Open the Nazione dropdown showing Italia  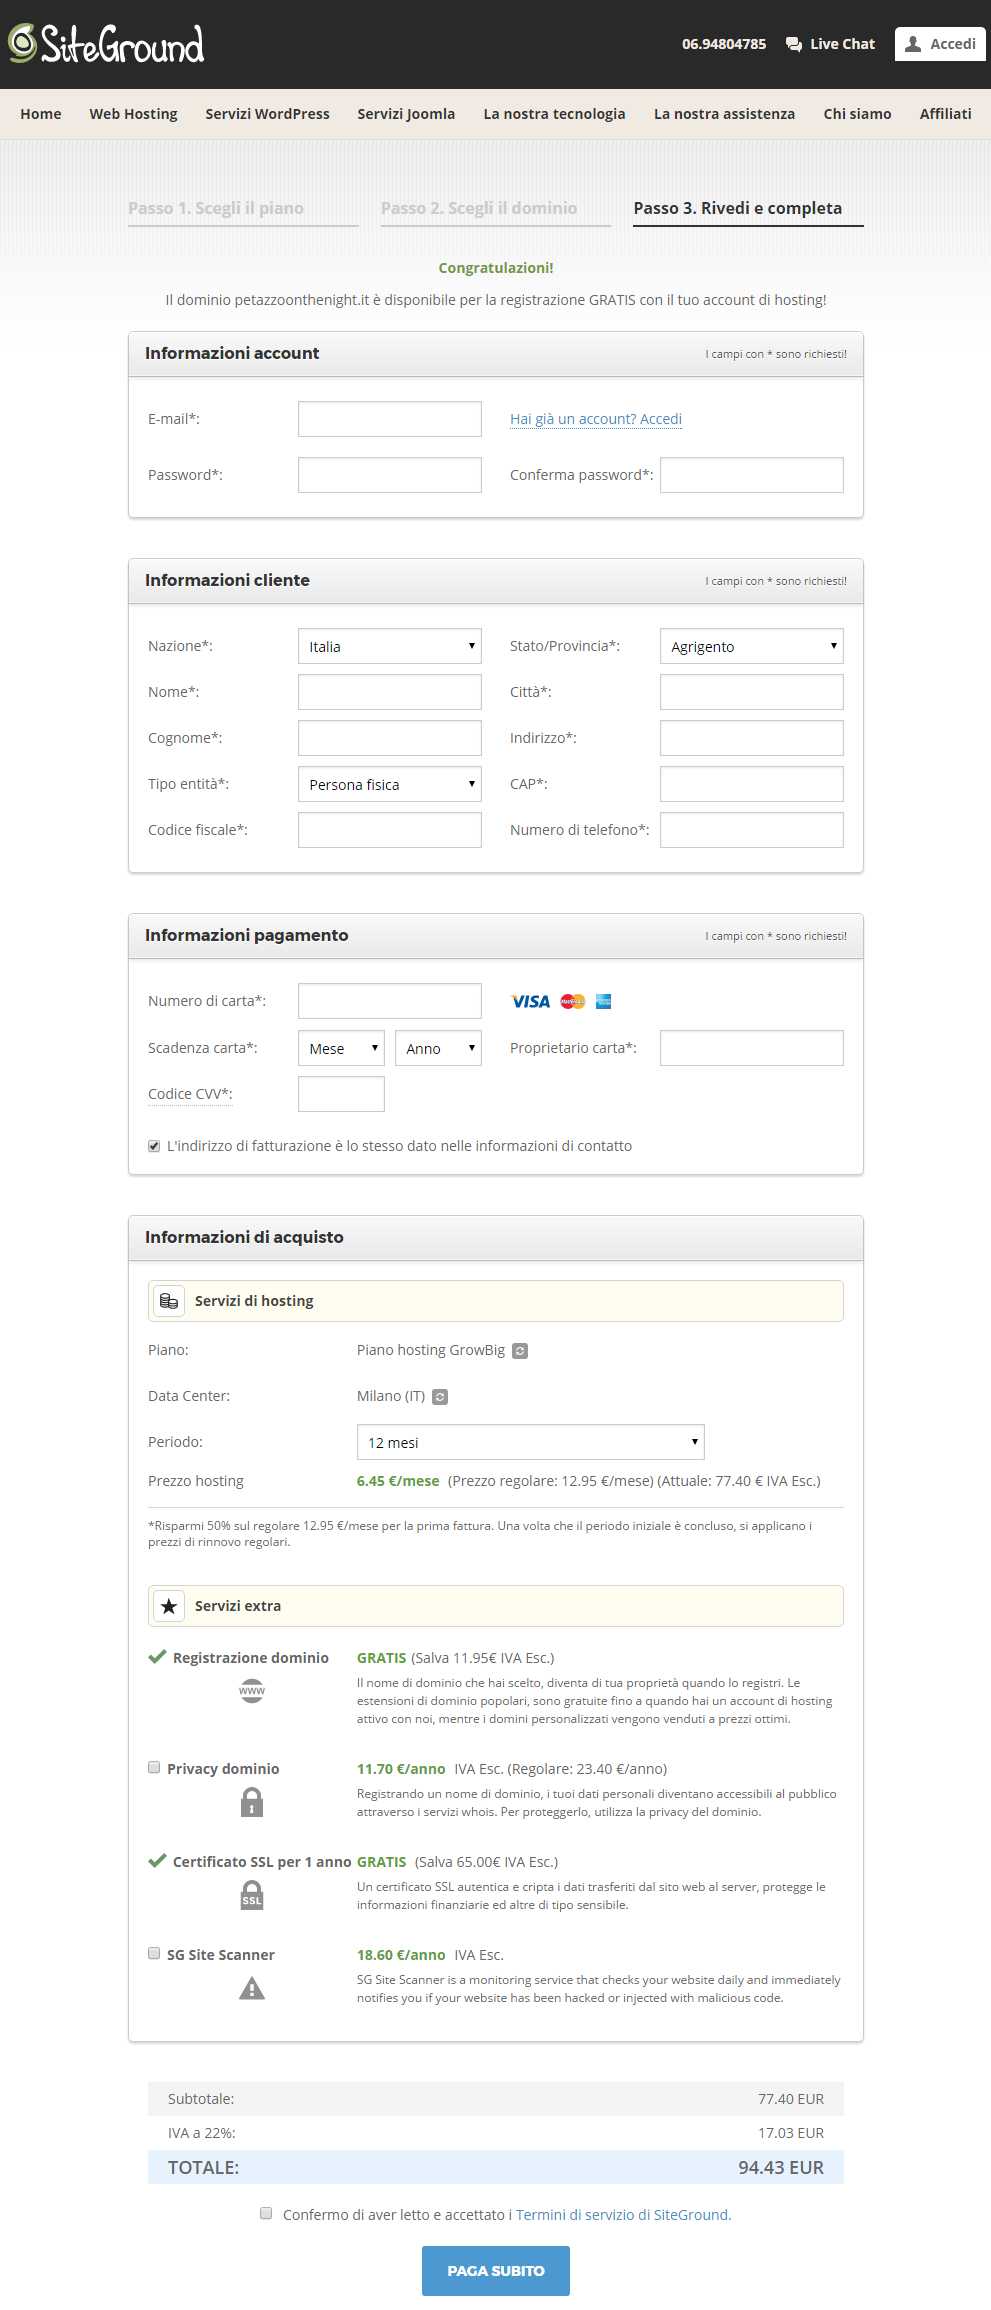point(389,646)
